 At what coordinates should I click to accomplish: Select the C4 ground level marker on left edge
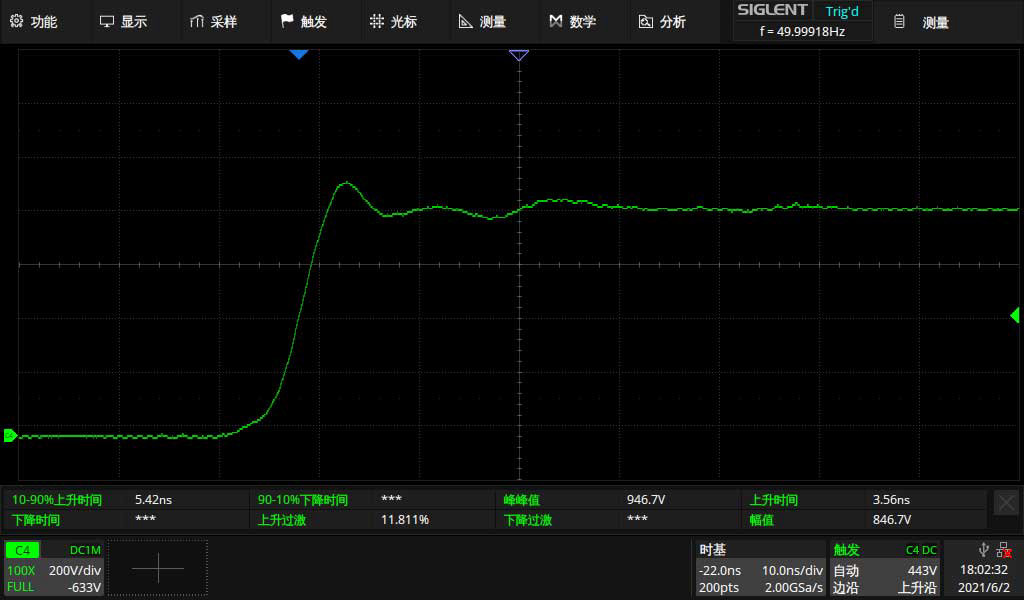click(x=10, y=435)
